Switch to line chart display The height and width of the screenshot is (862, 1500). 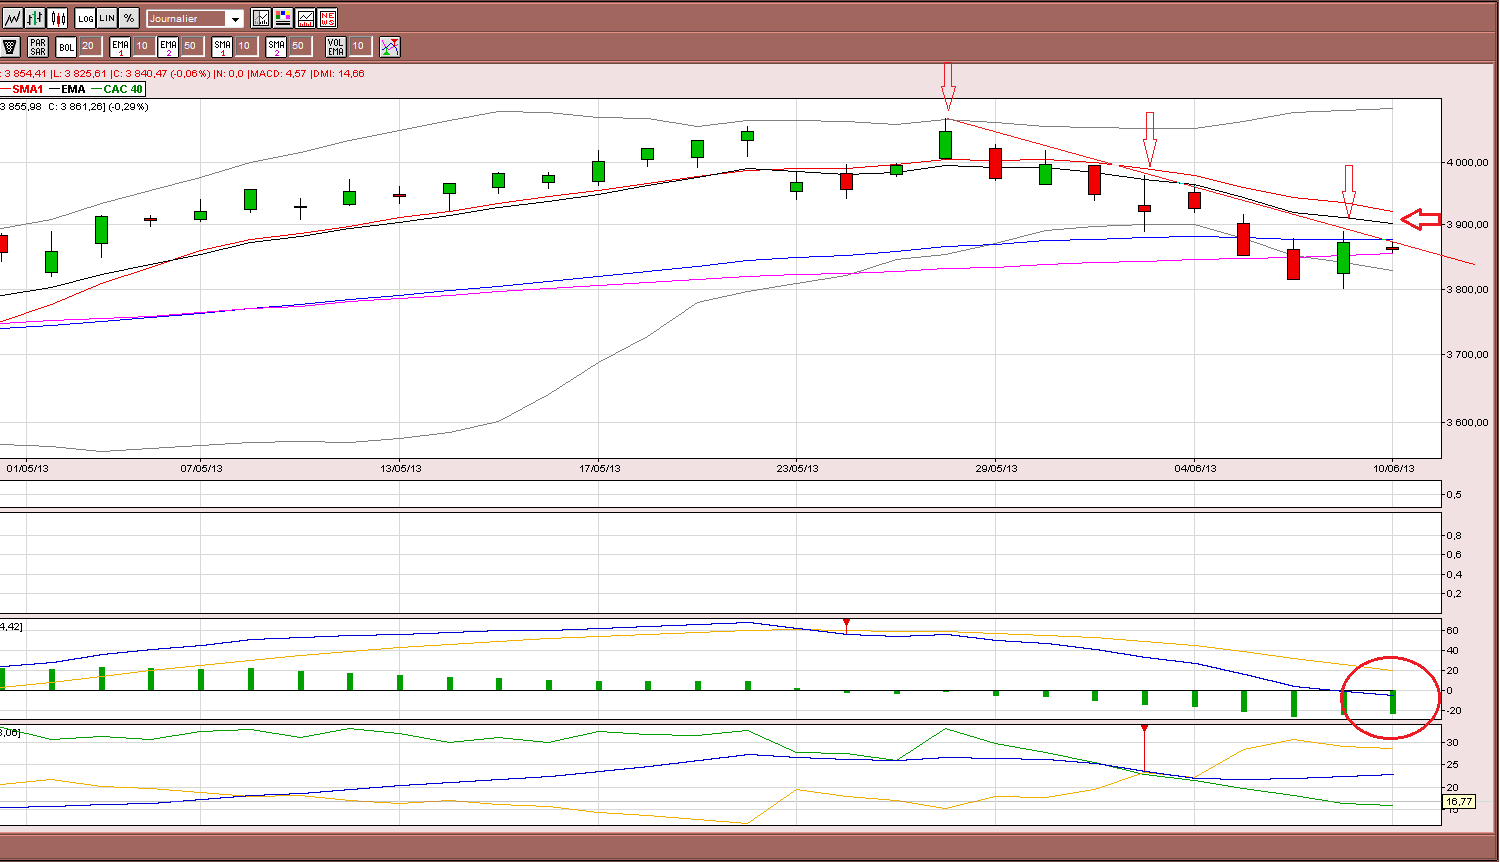tap(12, 18)
